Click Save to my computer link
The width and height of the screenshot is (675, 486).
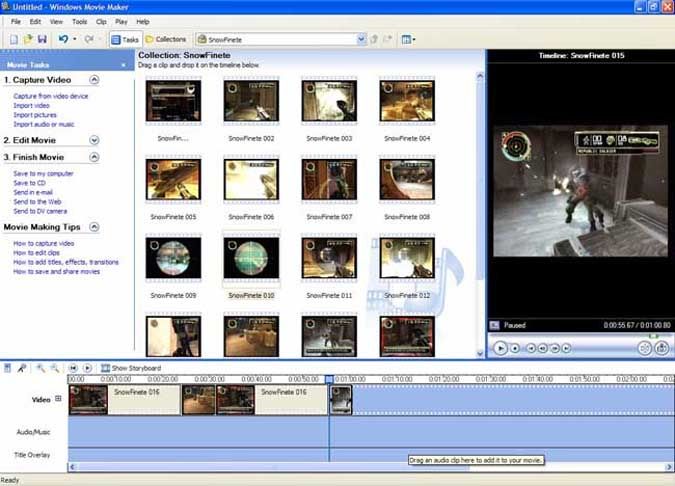click(42, 174)
